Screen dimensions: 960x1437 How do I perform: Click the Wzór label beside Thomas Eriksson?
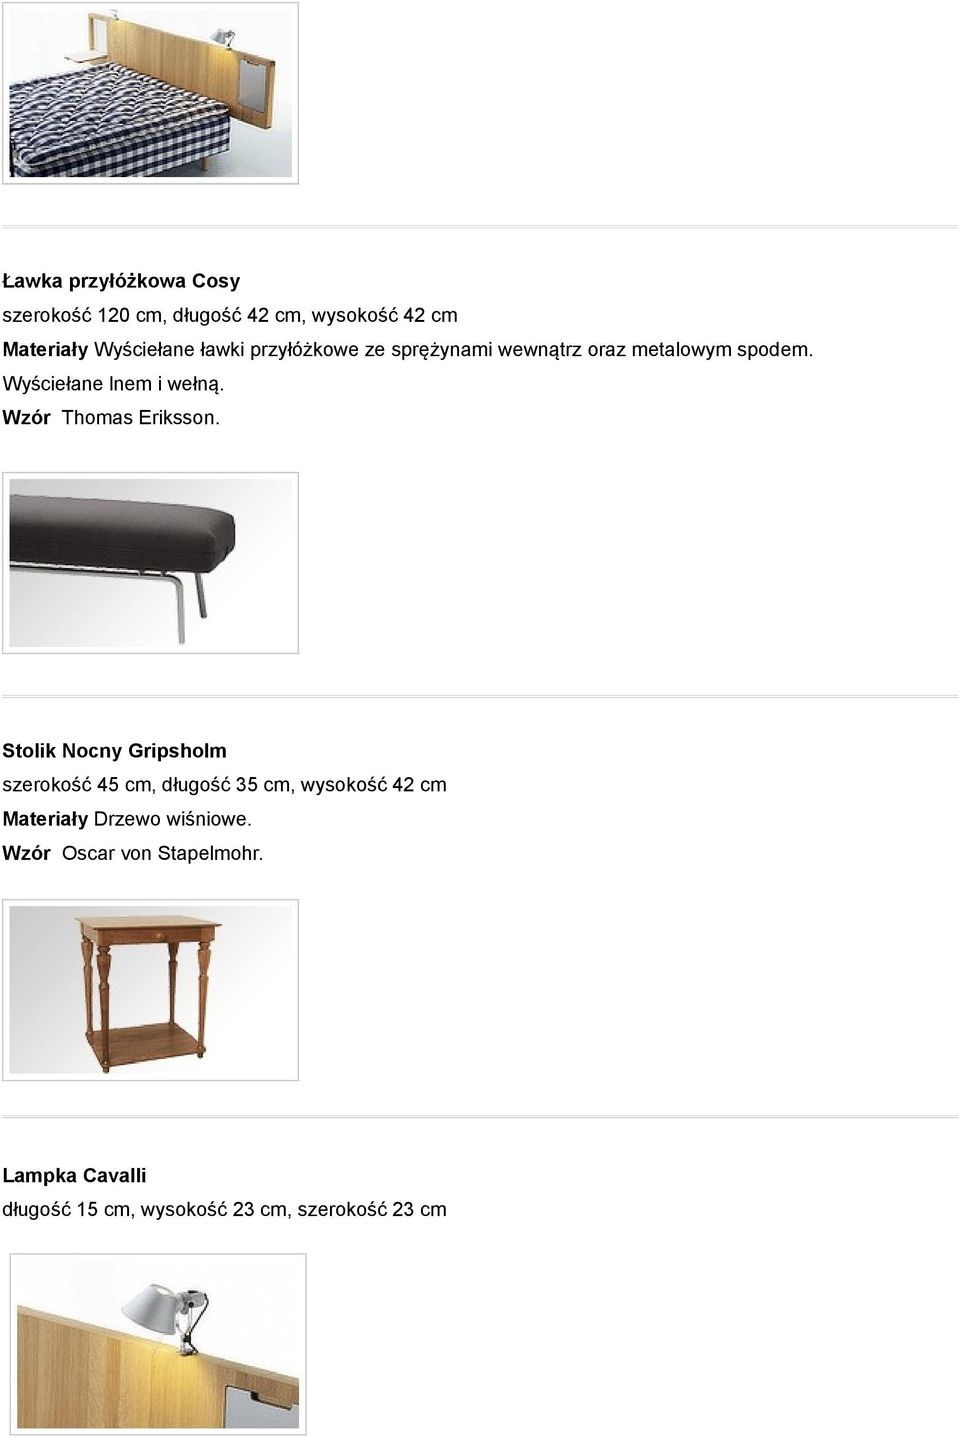pyautogui.click(x=27, y=417)
